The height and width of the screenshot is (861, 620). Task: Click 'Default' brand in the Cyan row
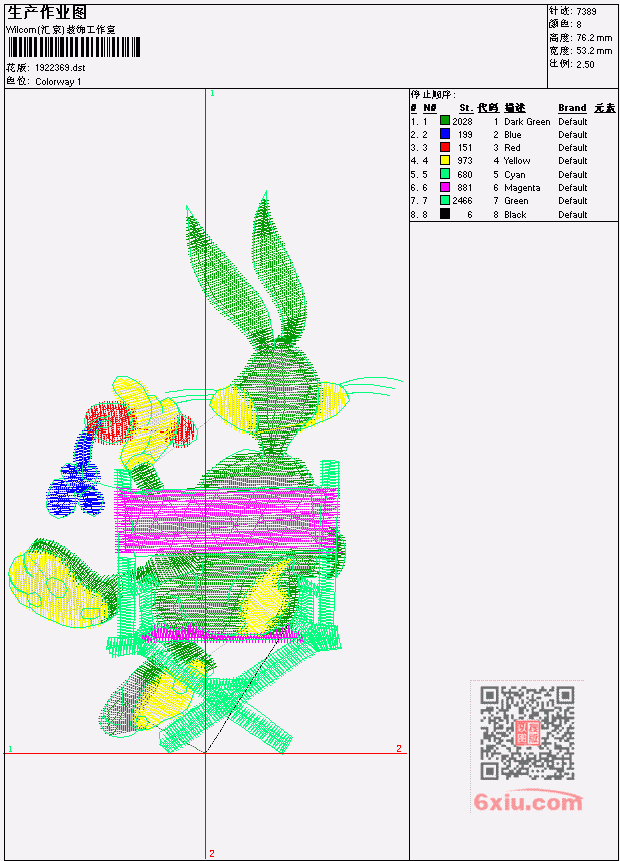[572, 175]
